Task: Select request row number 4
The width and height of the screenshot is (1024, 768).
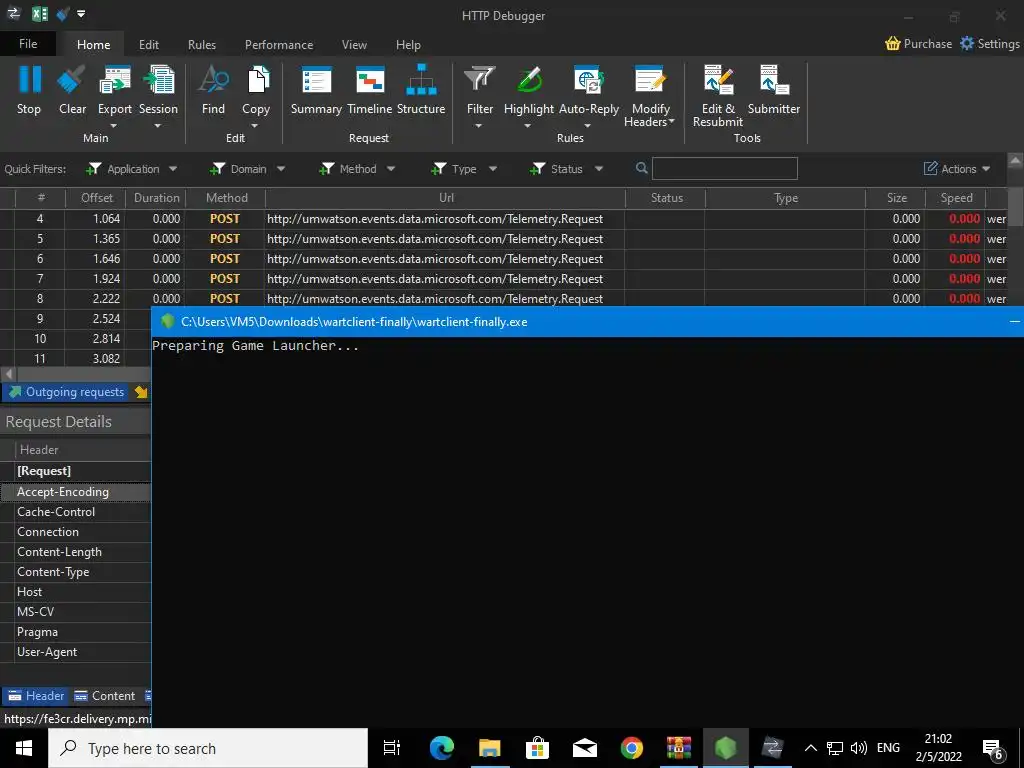Action: [503, 219]
